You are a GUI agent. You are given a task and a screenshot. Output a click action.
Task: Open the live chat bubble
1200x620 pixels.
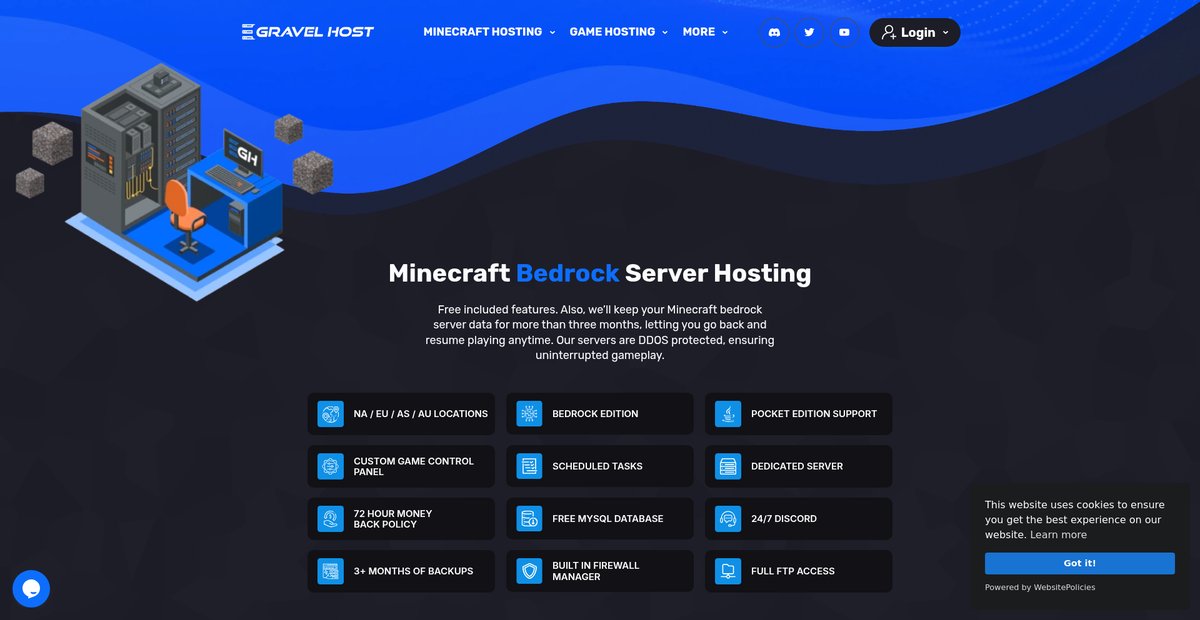(31, 589)
